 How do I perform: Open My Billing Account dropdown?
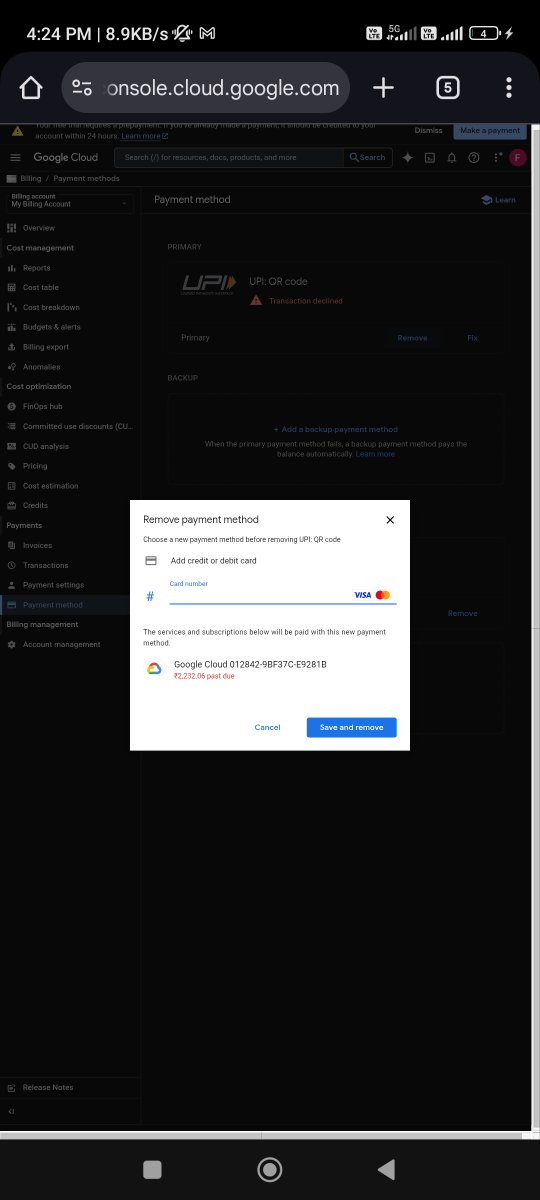(69, 201)
